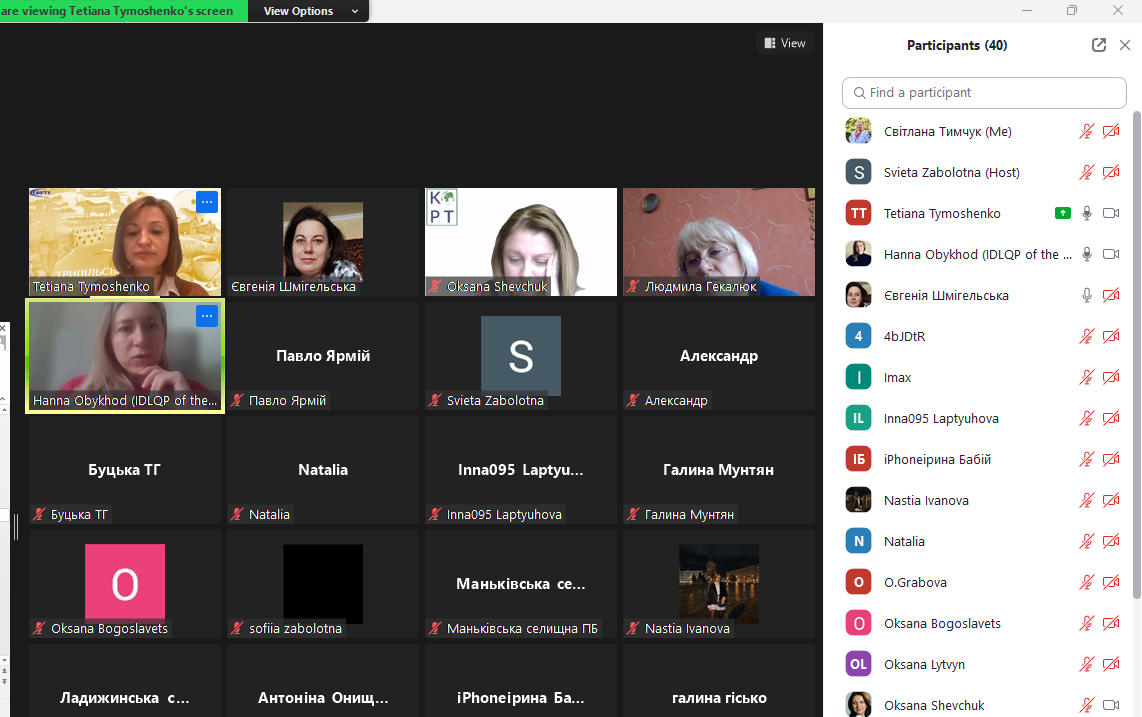Viewport: 1142px width, 717px height.
Task: Select Svieta Zabolotna (Host) in participants list
Action: (x=984, y=173)
